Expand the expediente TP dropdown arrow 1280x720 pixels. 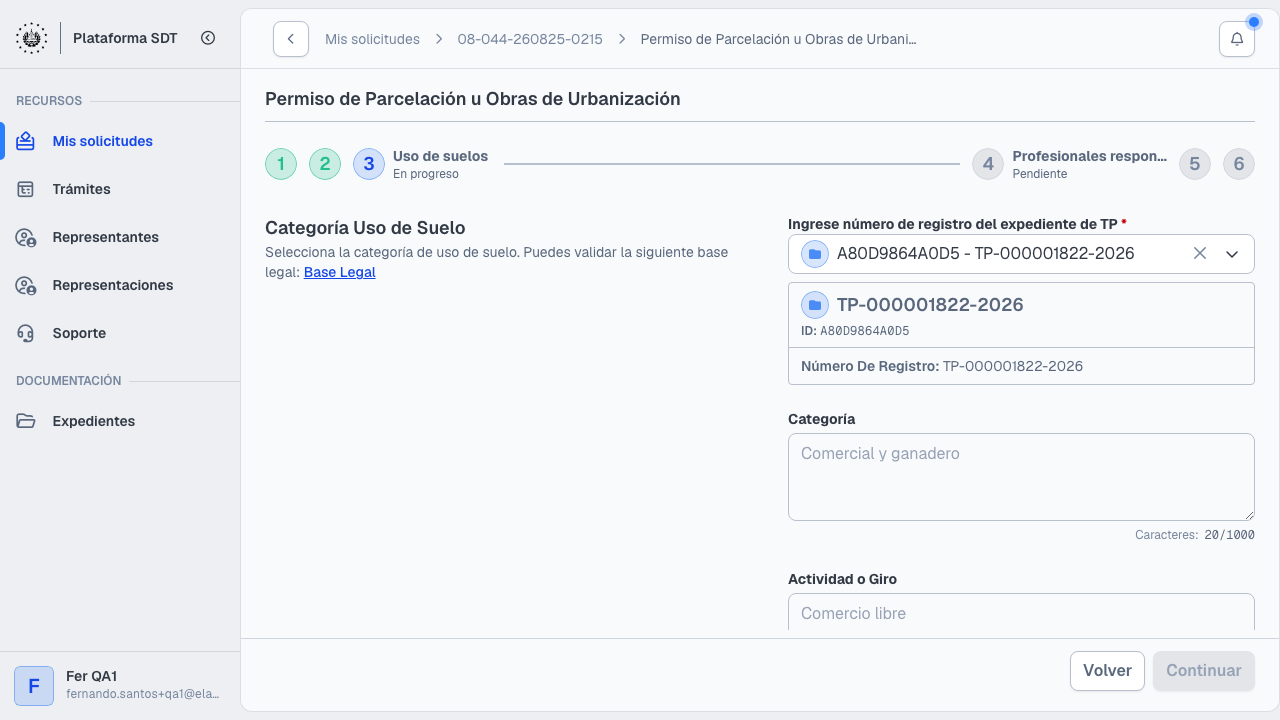(1232, 254)
